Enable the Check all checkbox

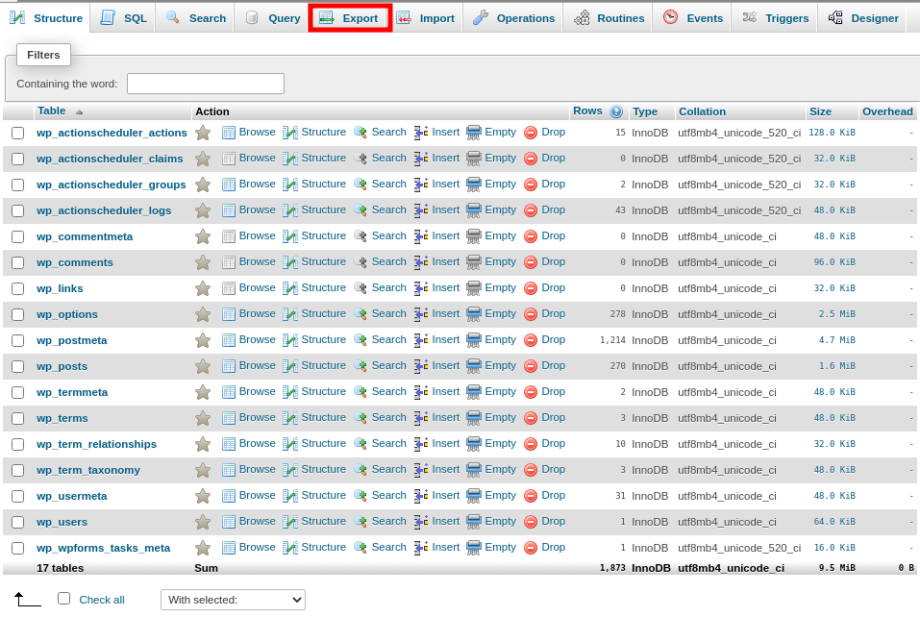pyautogui.click(x=64, y=596)
